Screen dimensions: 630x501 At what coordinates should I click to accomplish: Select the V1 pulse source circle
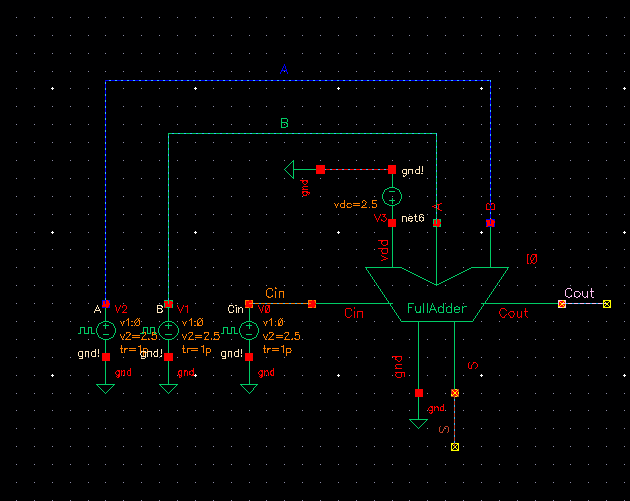coord(168,331)
